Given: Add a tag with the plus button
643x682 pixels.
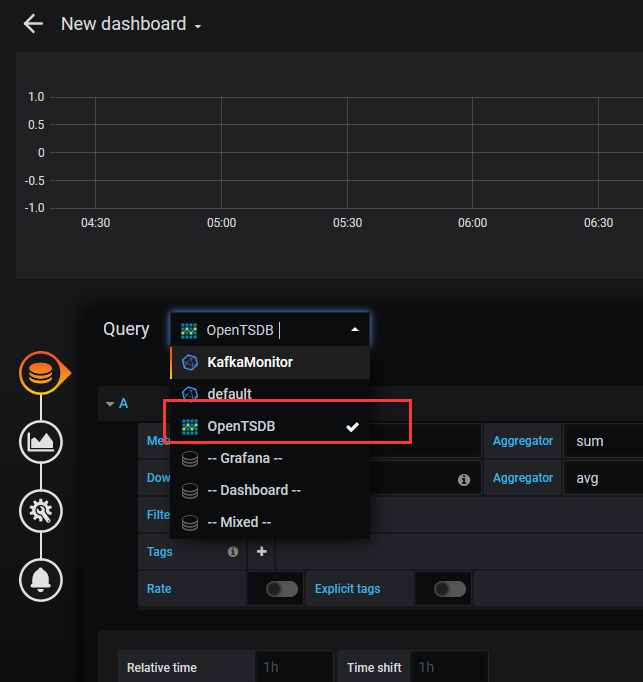Looking at the screenshot, I should coord(261,552).
